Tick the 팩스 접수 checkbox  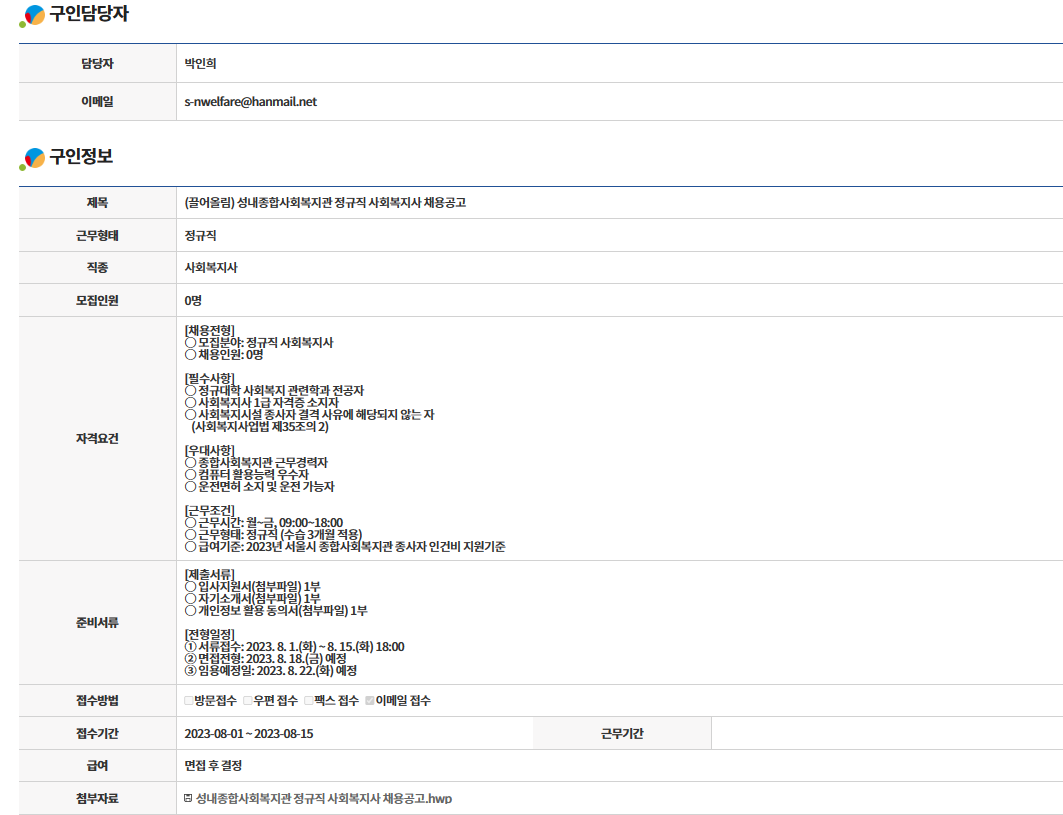click(309, 701)
